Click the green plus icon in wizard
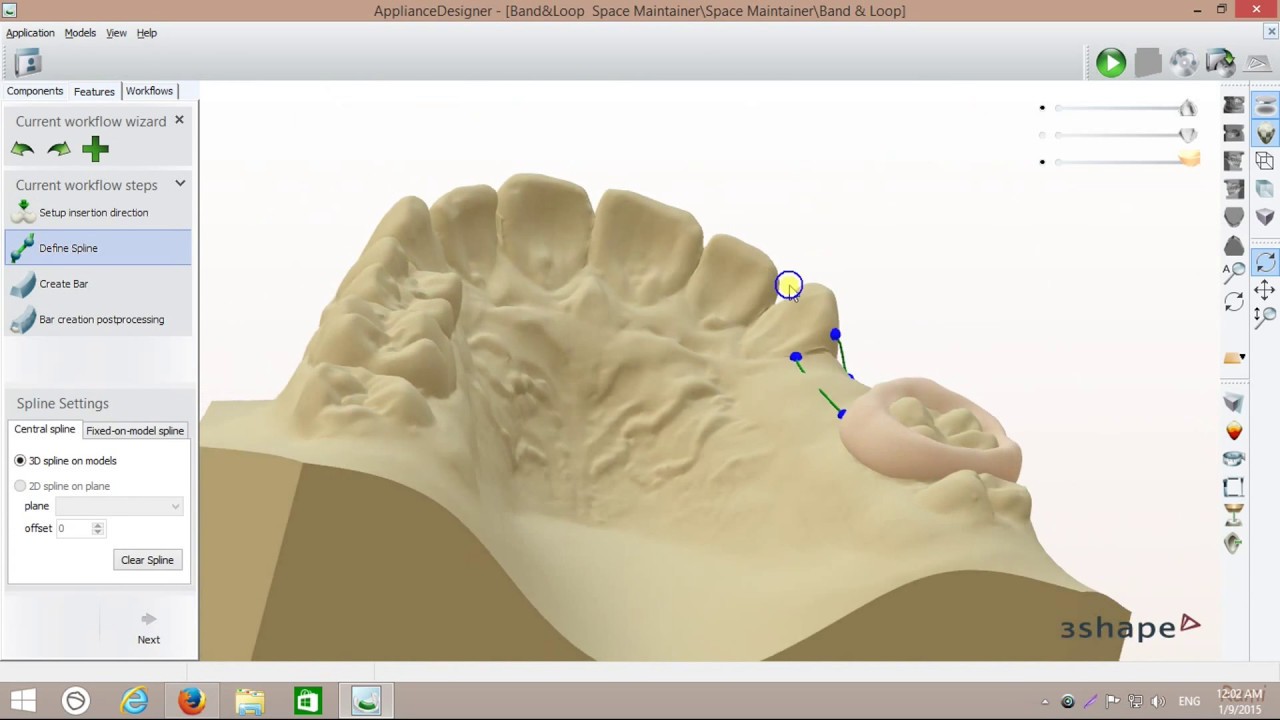This screenshot has width=1280, height=720. 95,150
